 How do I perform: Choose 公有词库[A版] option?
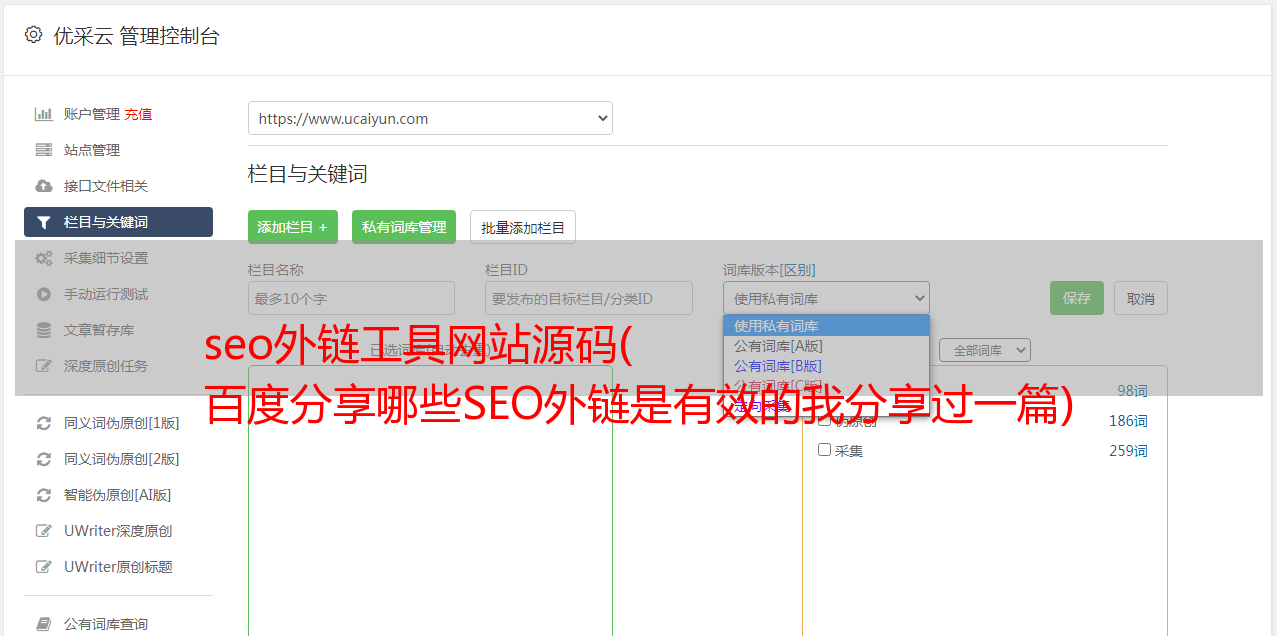(x=826, y=346)
